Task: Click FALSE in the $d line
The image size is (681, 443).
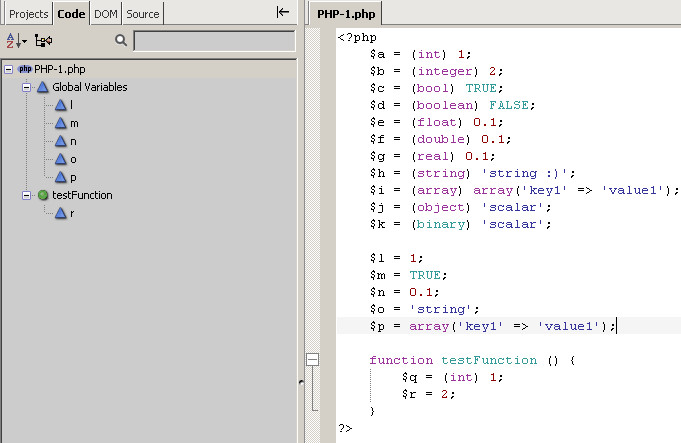Action: [509, 105]
